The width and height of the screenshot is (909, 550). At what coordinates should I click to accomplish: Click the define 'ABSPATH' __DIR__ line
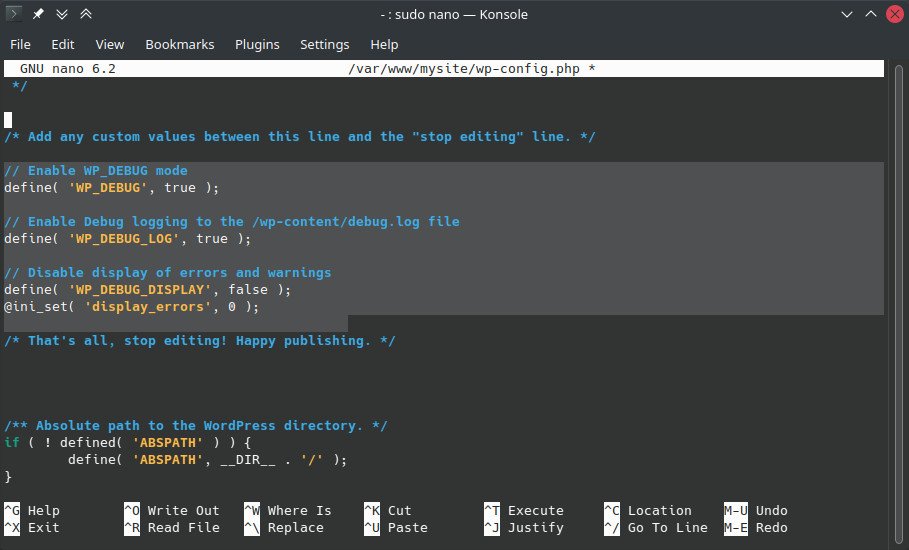[208, 460]
